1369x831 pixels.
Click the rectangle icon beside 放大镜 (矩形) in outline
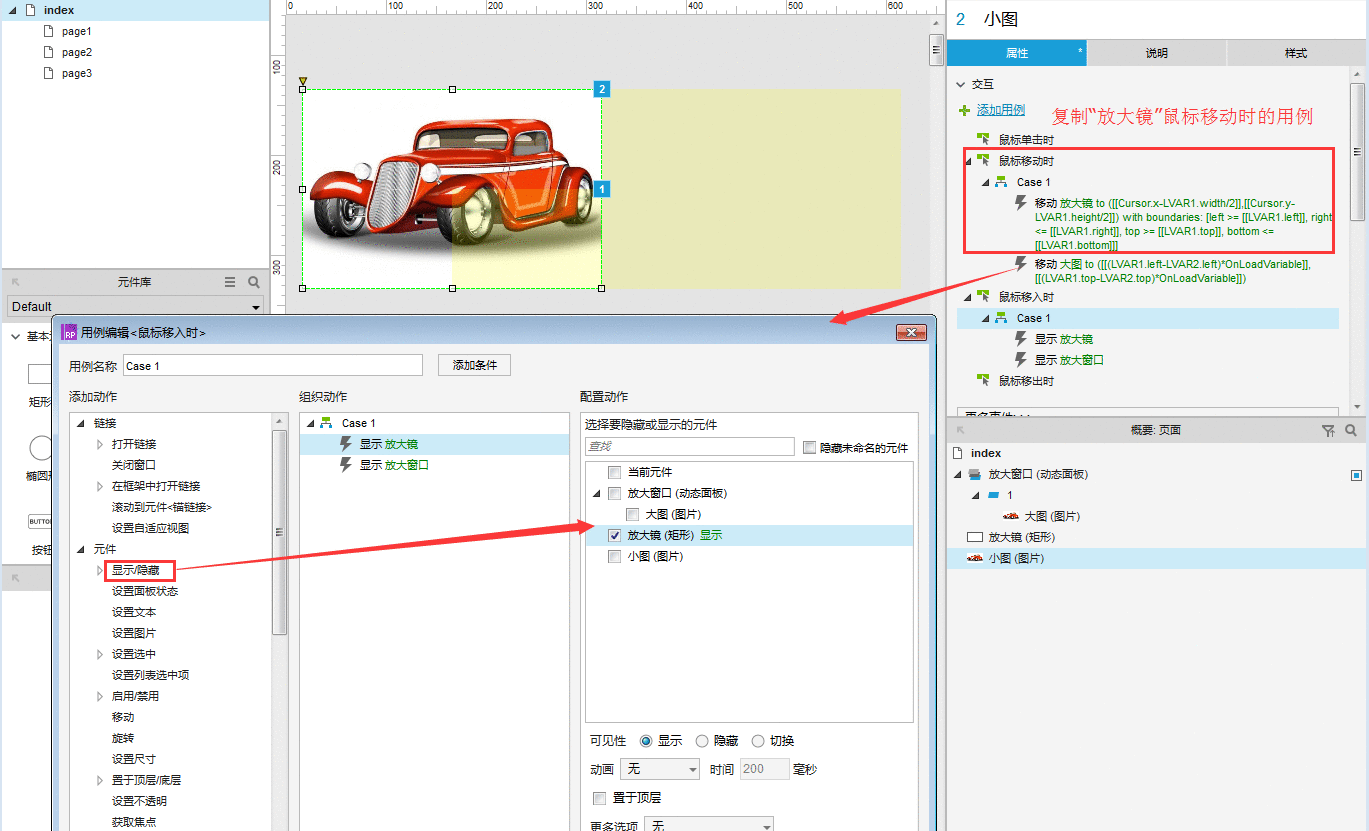[x=975, y=537]
